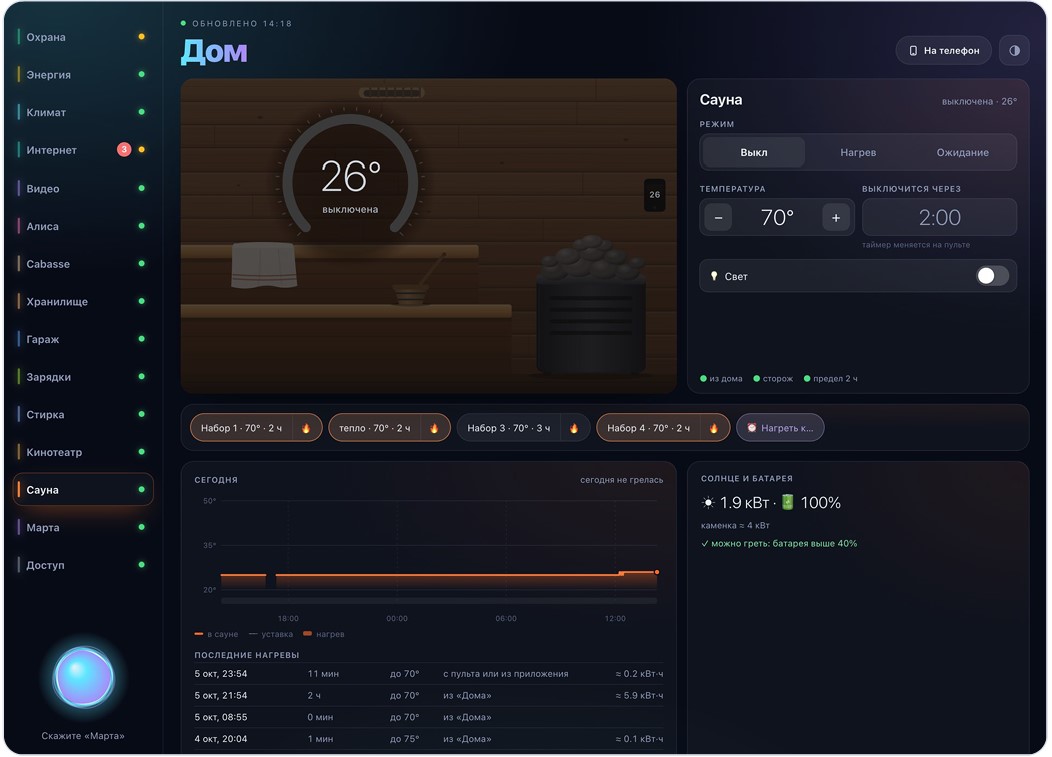Click the red badge 3 on Интернет
Screen dimensions: 1052x757
[x=124, y=150]
